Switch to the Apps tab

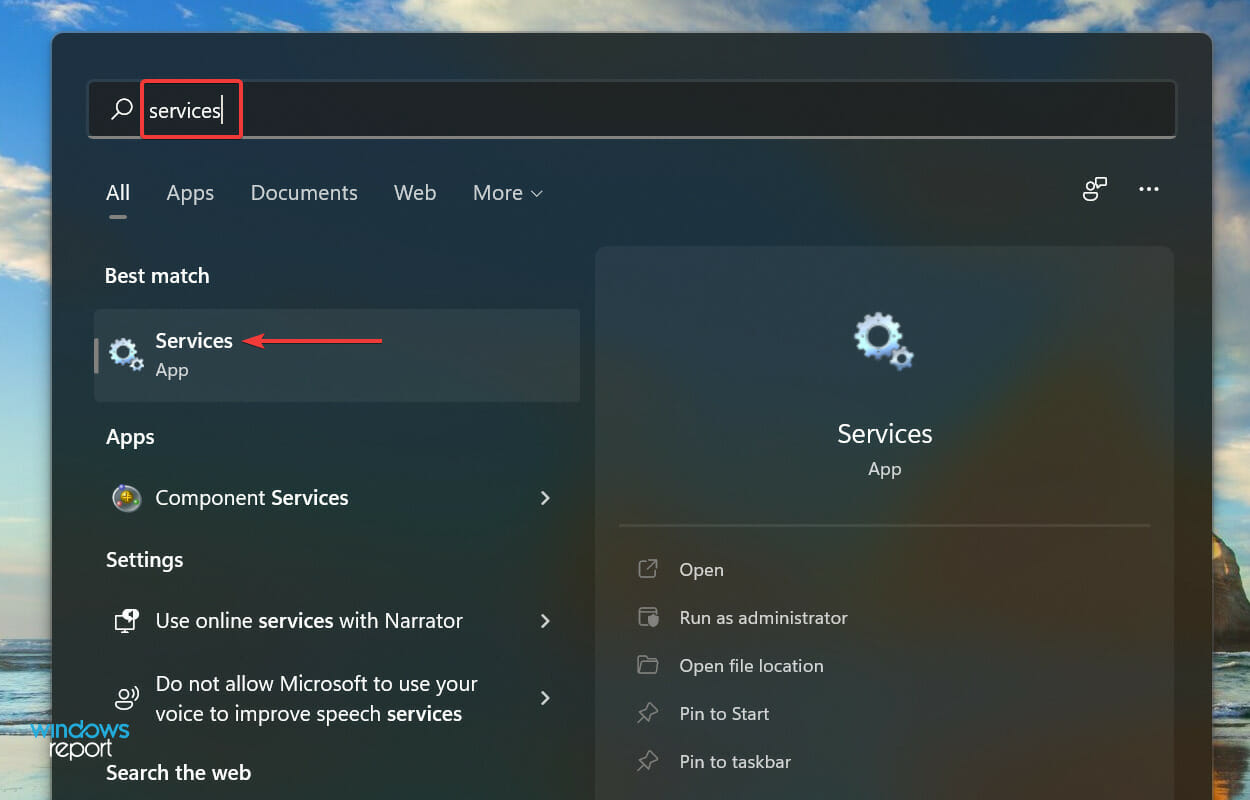point(190,193)
